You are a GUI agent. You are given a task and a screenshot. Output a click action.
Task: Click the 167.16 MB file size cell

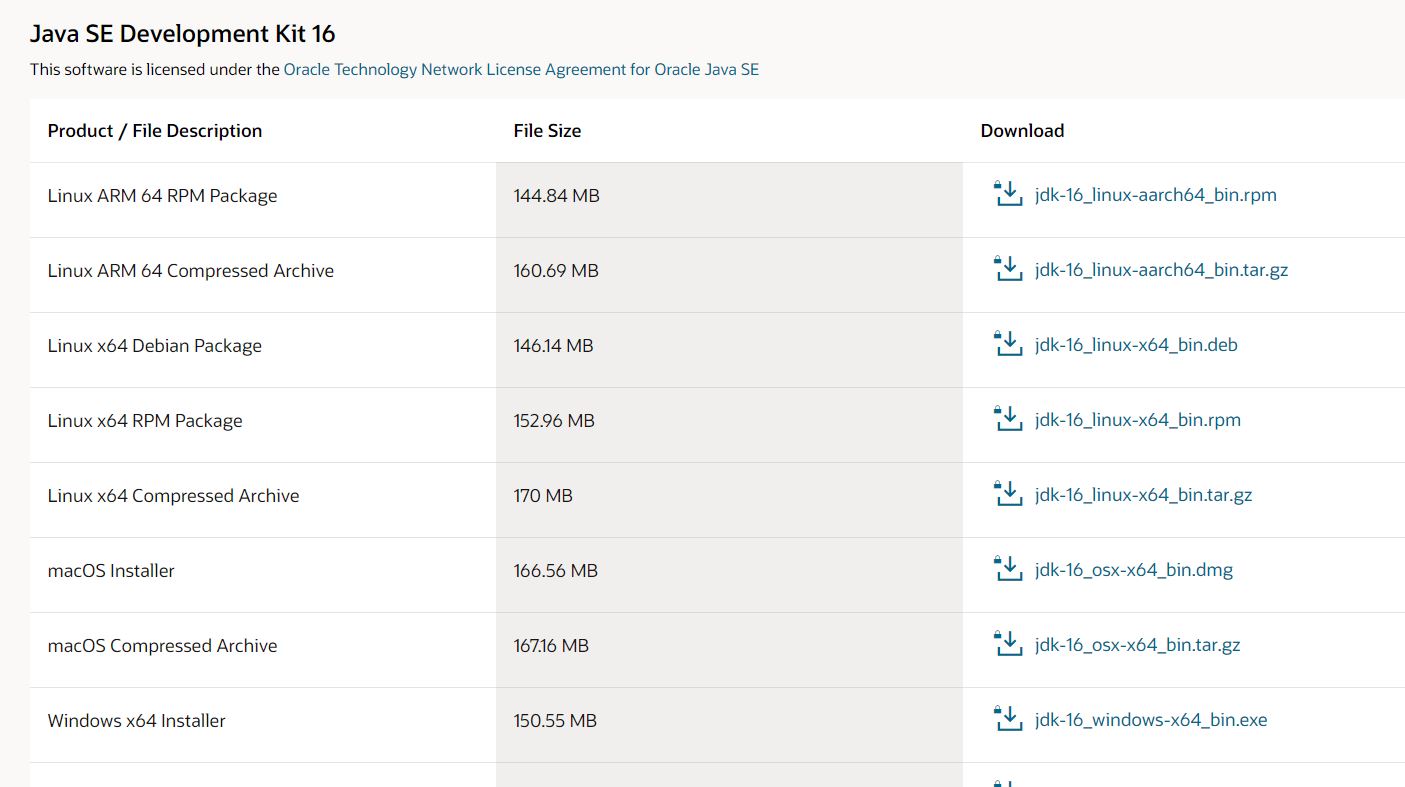[729, 650]
